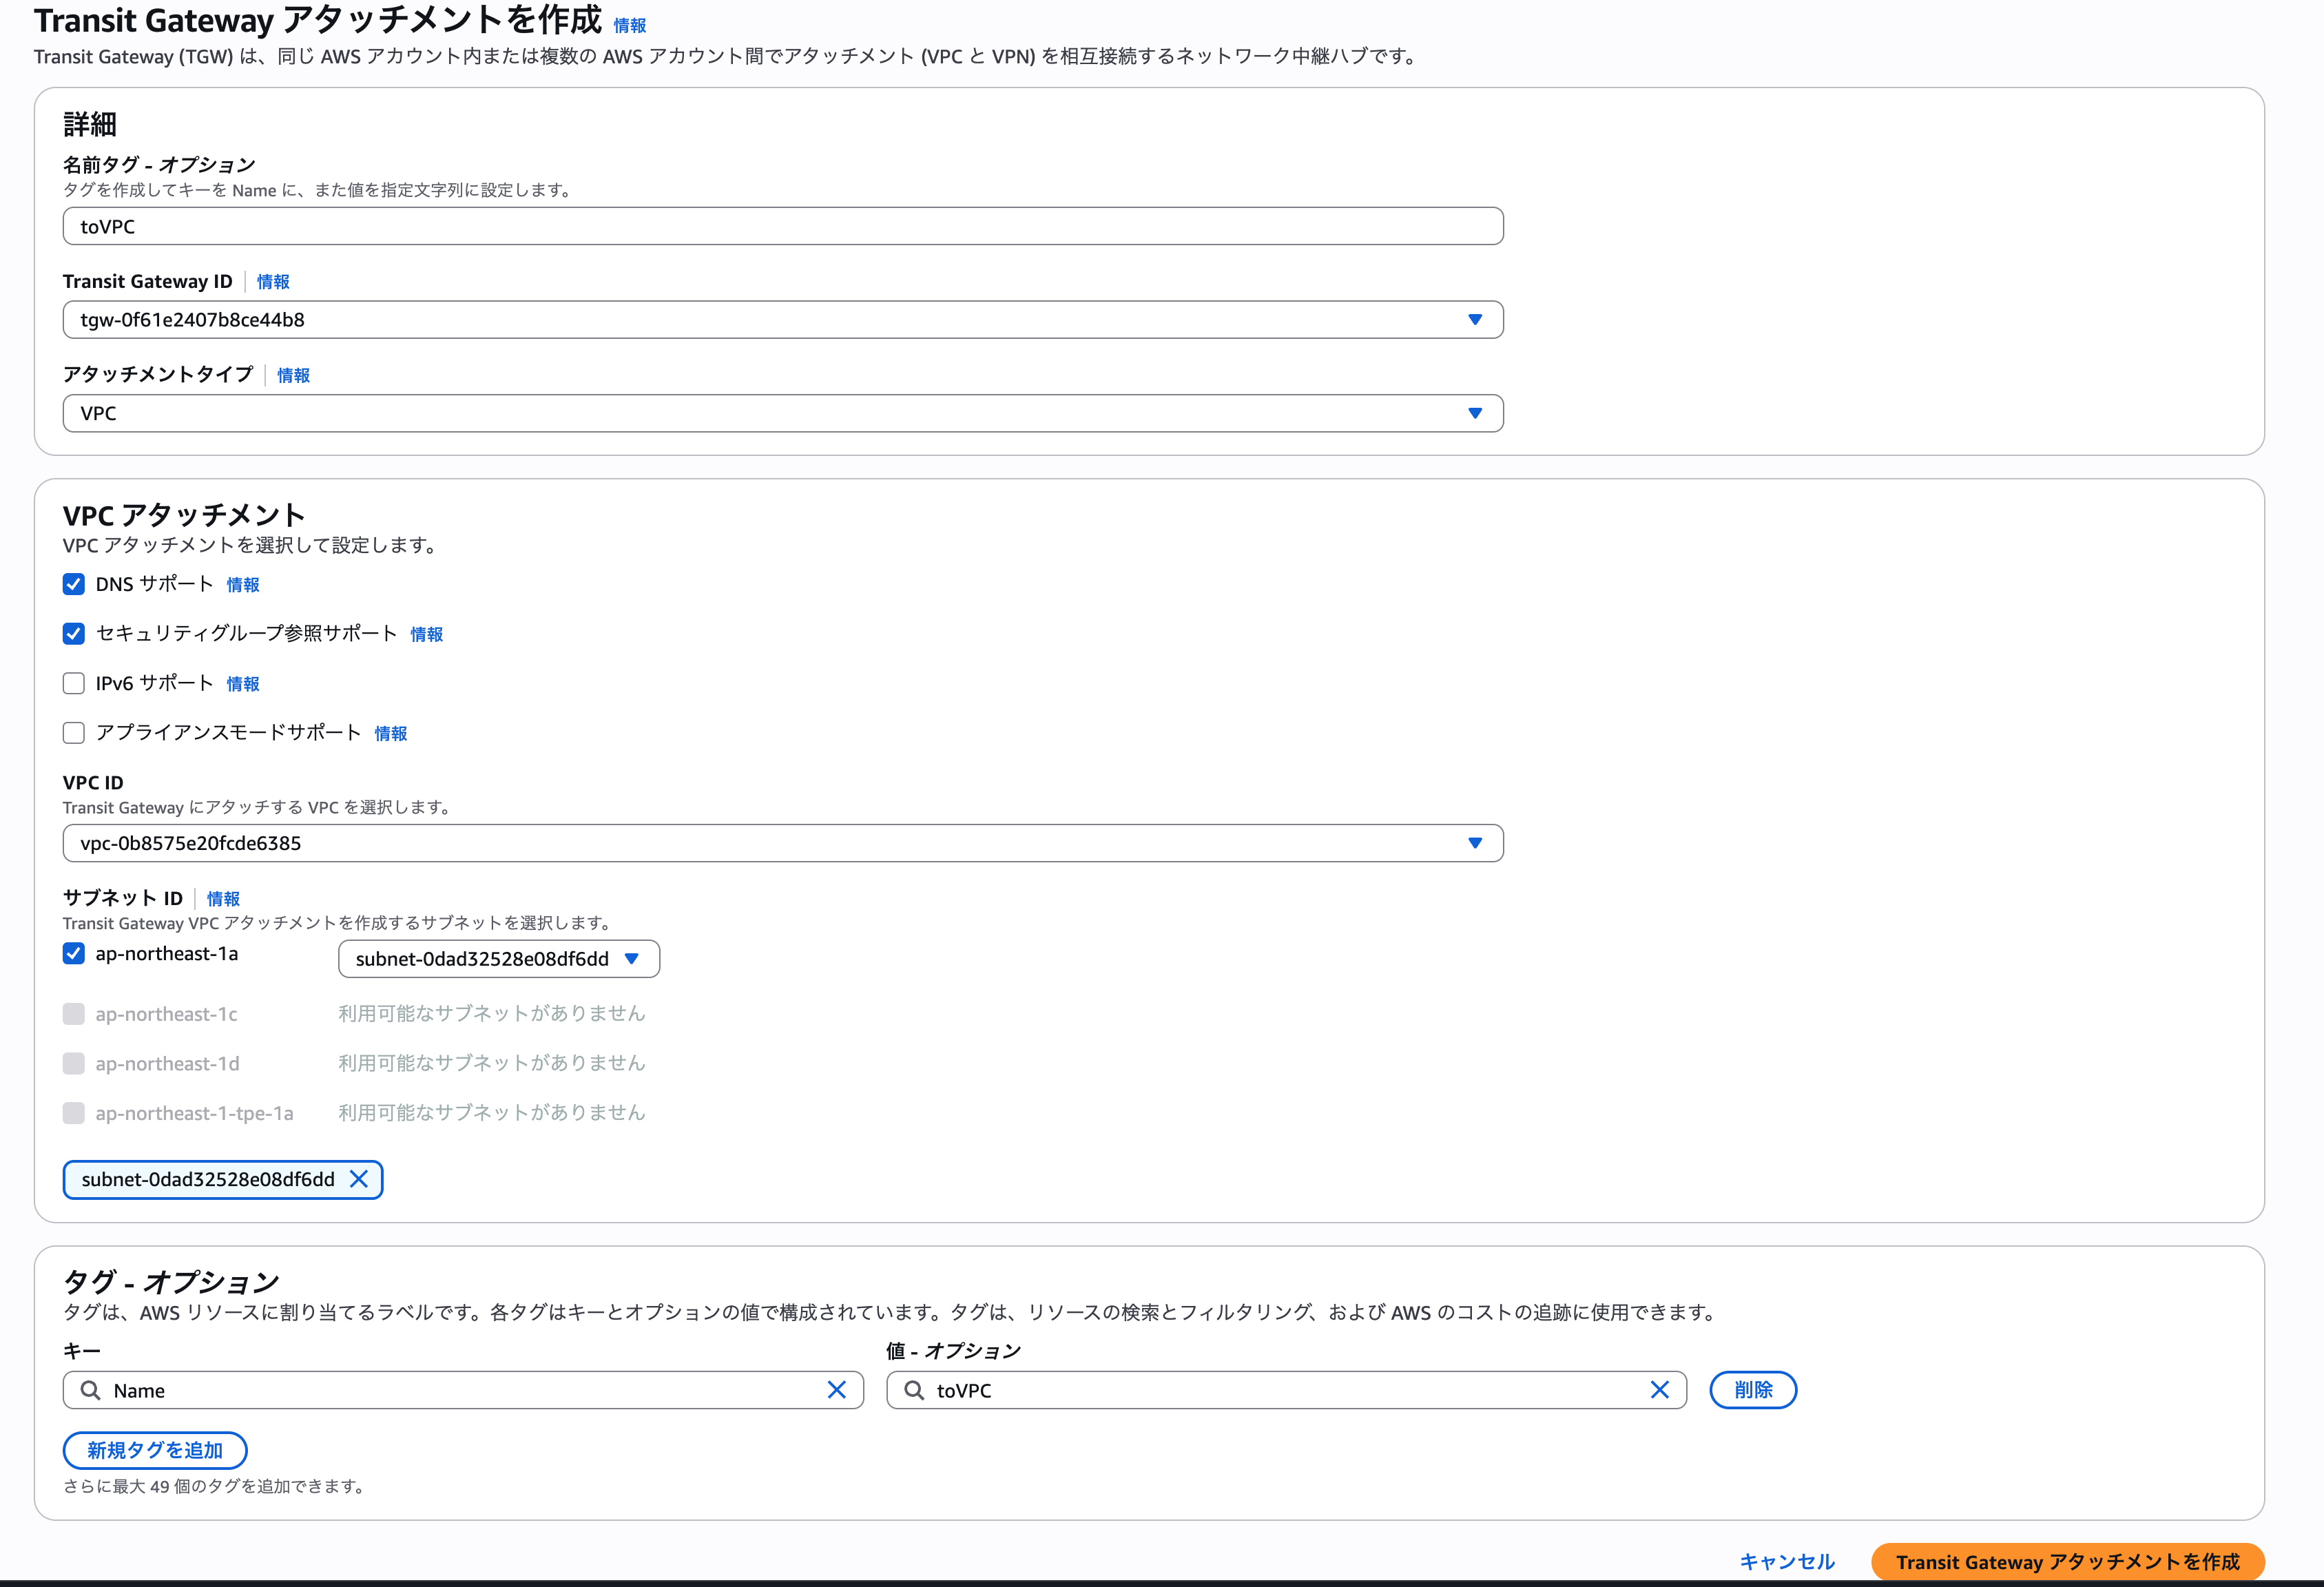The height and width of the screenshot is (1587, 2324).
Task: Click the VPC ID dropdown arrow
Action: 1475,843
